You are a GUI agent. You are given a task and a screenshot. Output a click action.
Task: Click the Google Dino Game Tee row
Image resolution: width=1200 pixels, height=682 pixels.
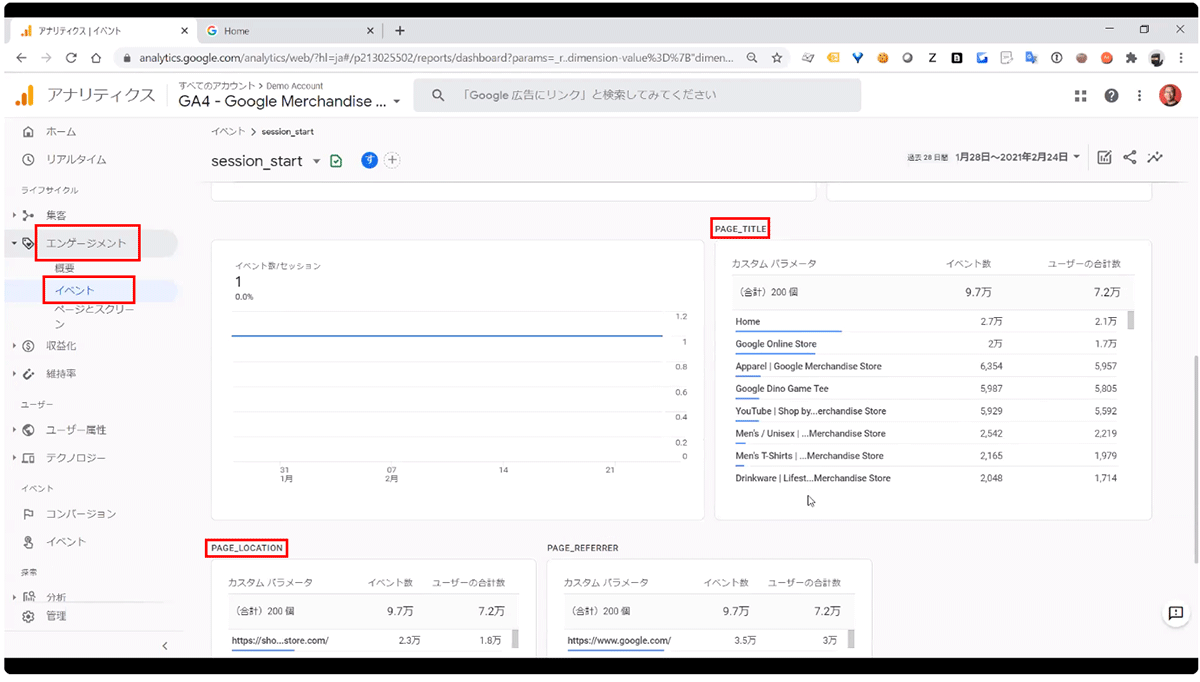pos(932,389)
